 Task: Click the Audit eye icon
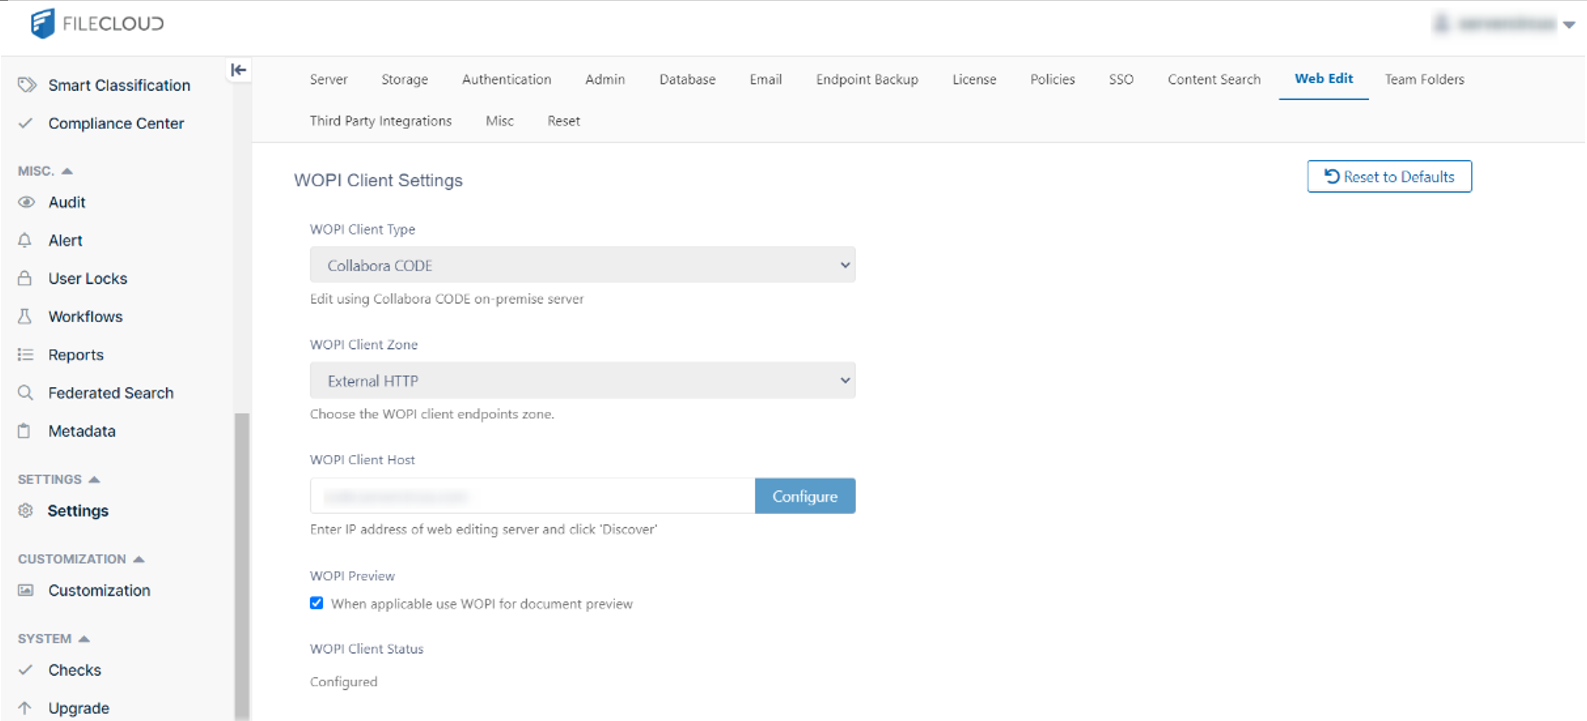[26, 202]
